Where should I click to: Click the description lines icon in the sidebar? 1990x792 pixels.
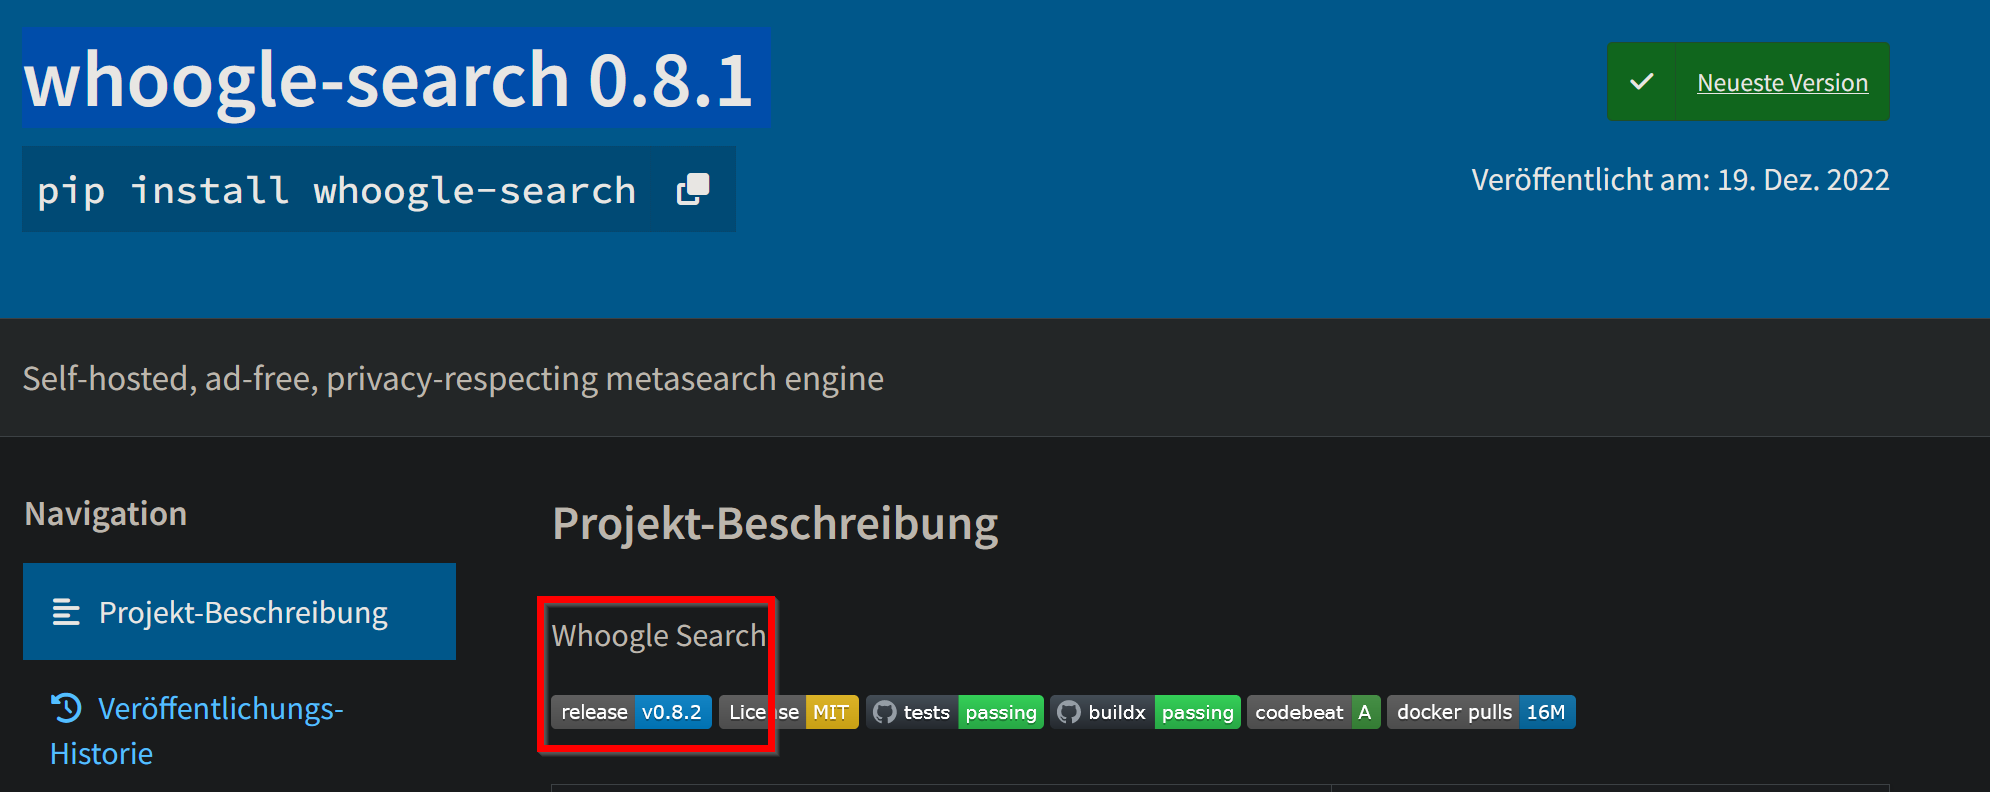pyautogui.click(x=66, y=612)
